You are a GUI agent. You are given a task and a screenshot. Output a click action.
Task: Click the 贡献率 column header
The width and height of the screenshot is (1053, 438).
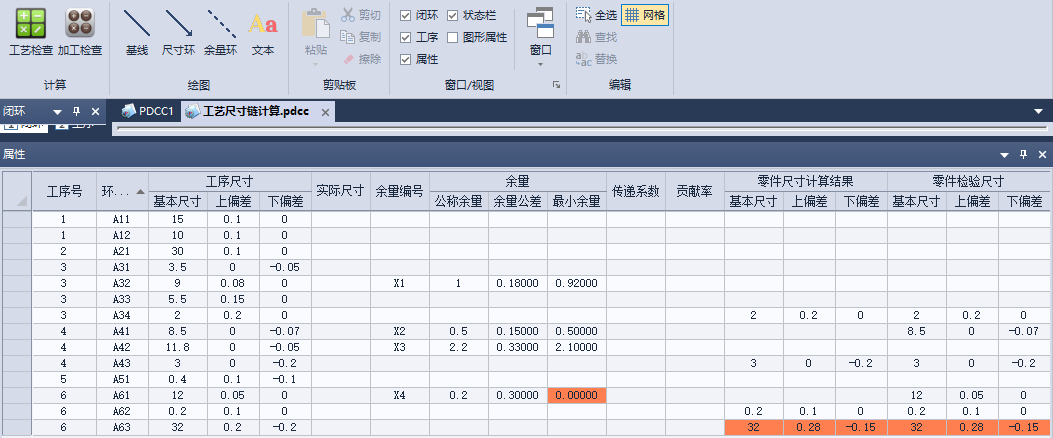(x=694, y=191)
